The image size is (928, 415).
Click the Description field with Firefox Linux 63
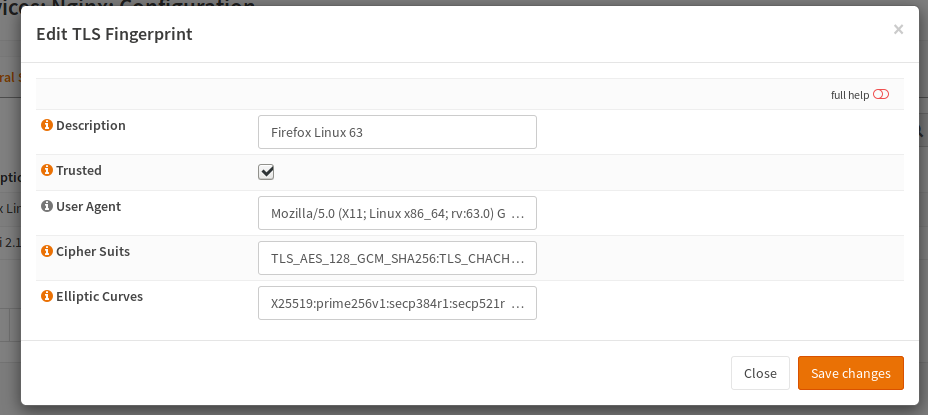[x=397, y=132]
